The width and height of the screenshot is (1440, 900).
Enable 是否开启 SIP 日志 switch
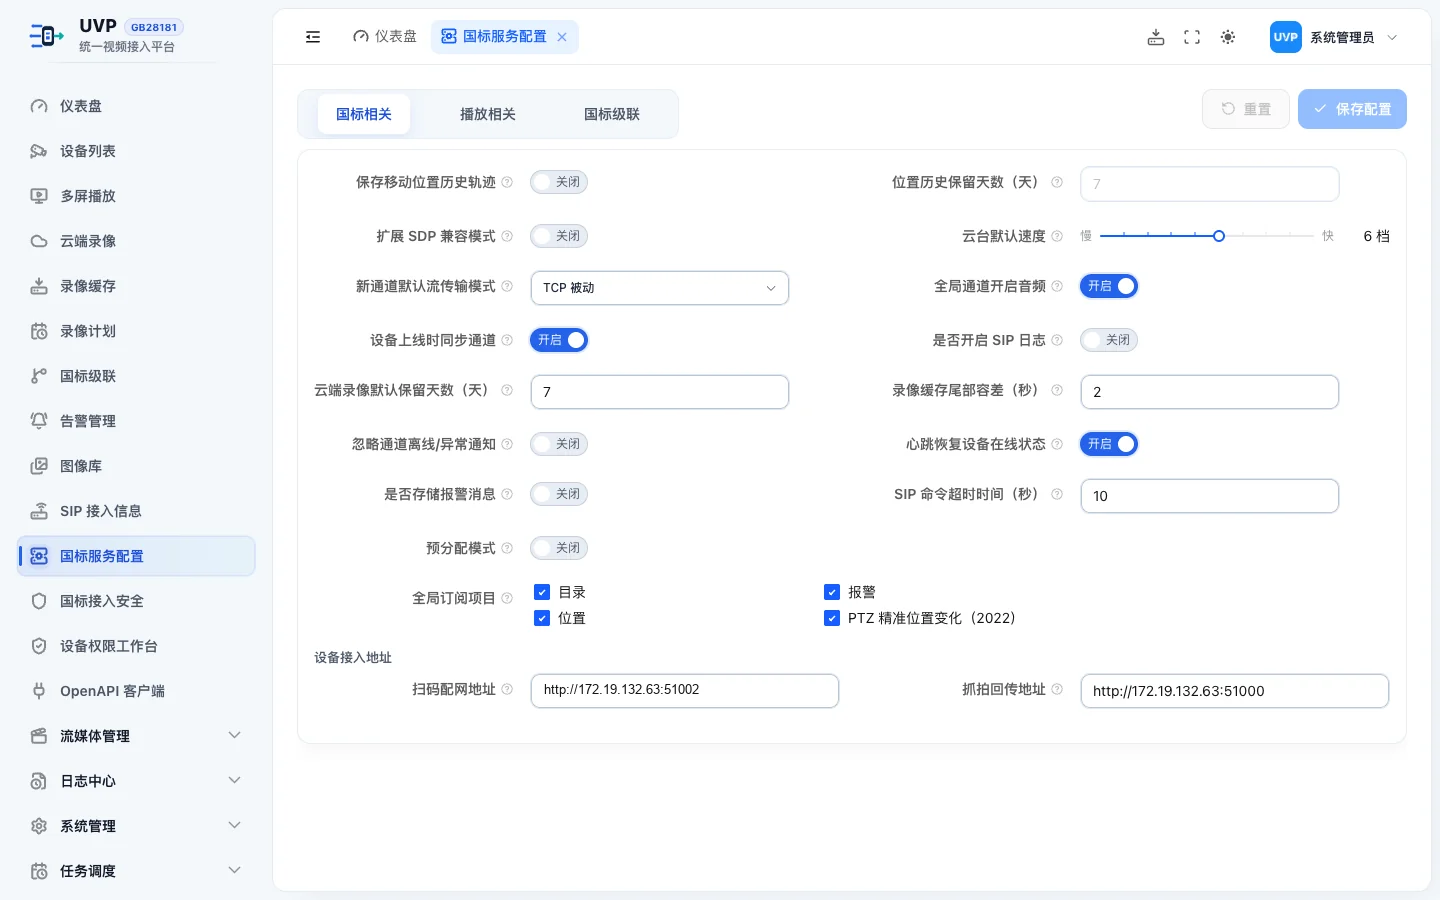point(1109,340)
